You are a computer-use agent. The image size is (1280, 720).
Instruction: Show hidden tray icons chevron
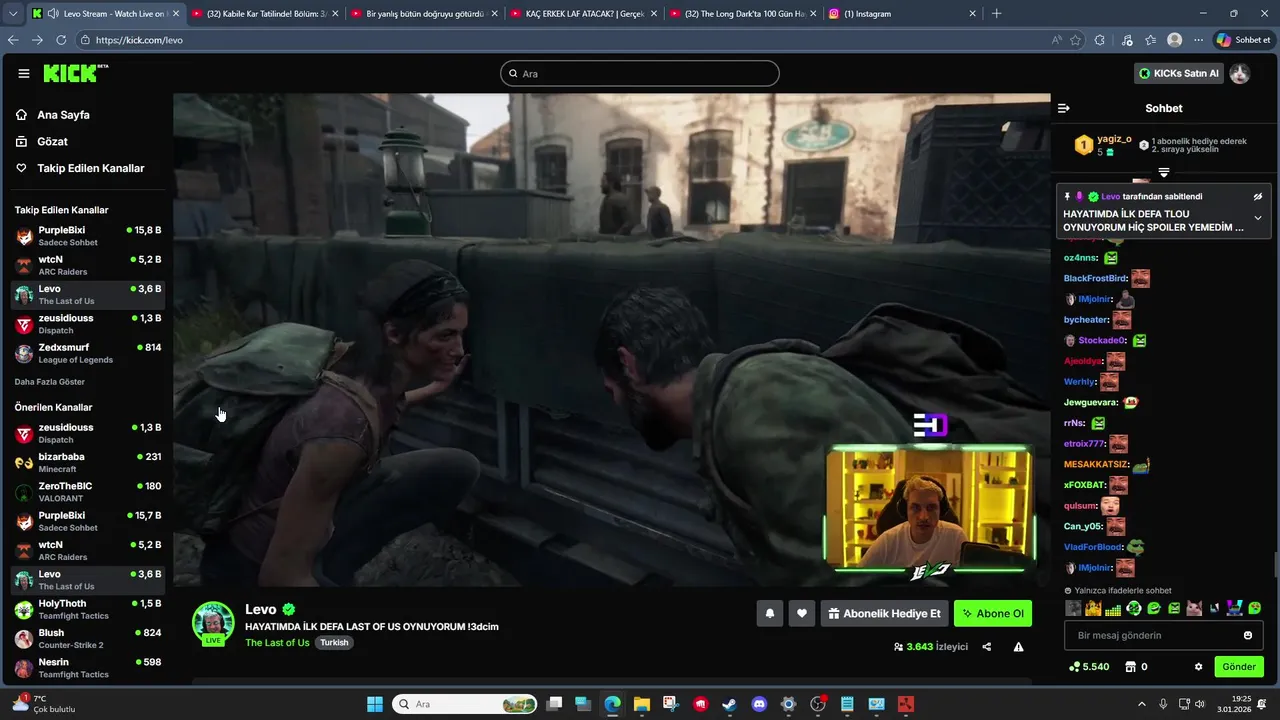(x=1142, y=704)
